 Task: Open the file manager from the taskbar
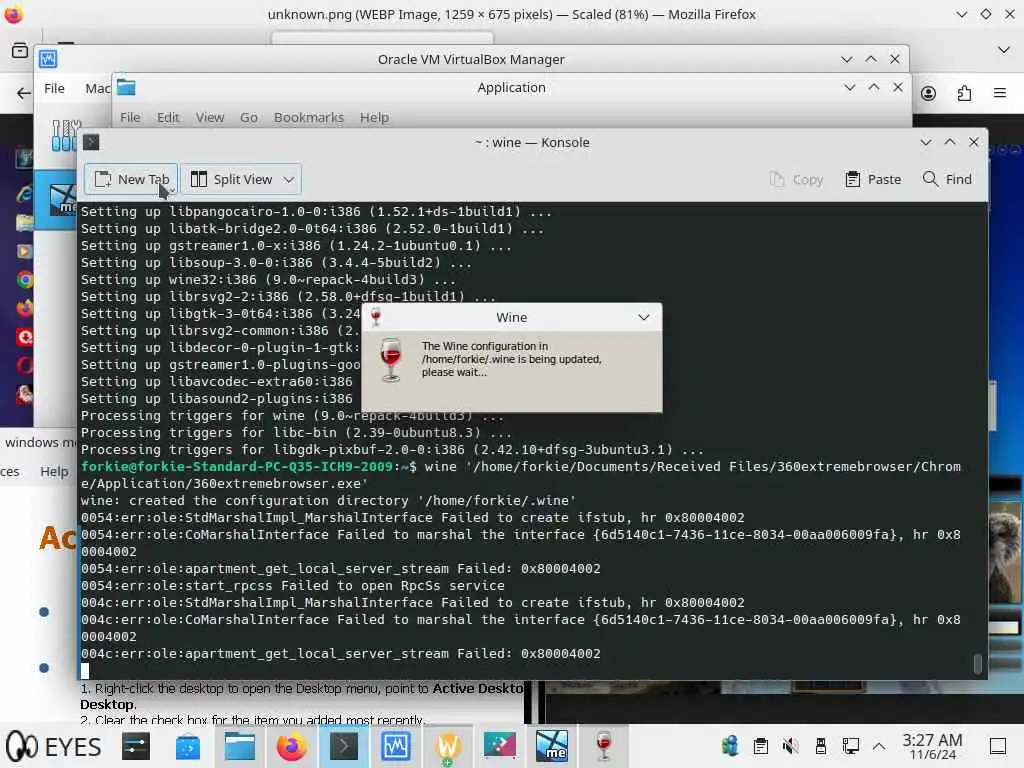pos(240,746)
